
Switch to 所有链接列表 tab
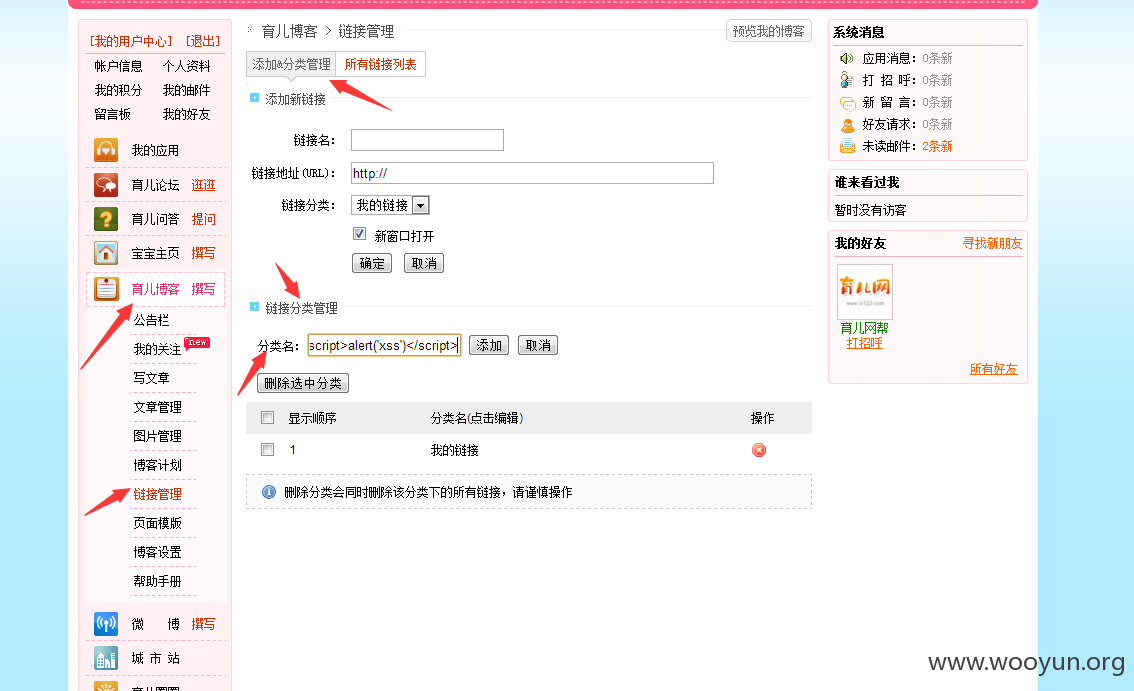(x=380, y=64)
